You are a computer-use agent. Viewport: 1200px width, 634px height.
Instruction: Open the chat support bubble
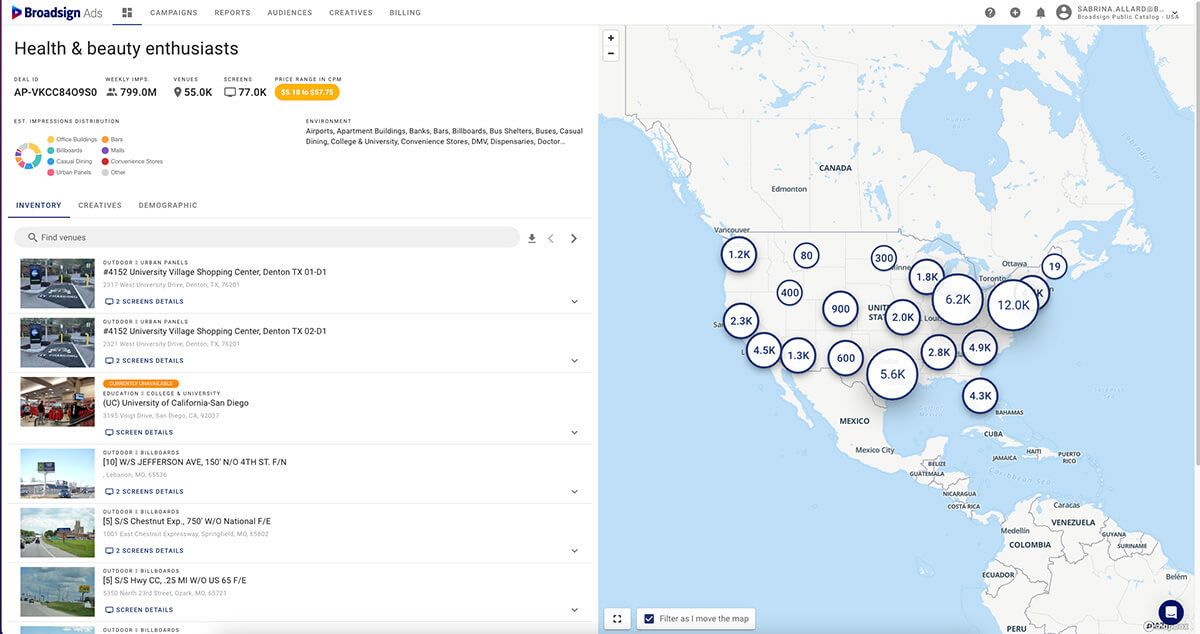tap(1171, 612)
